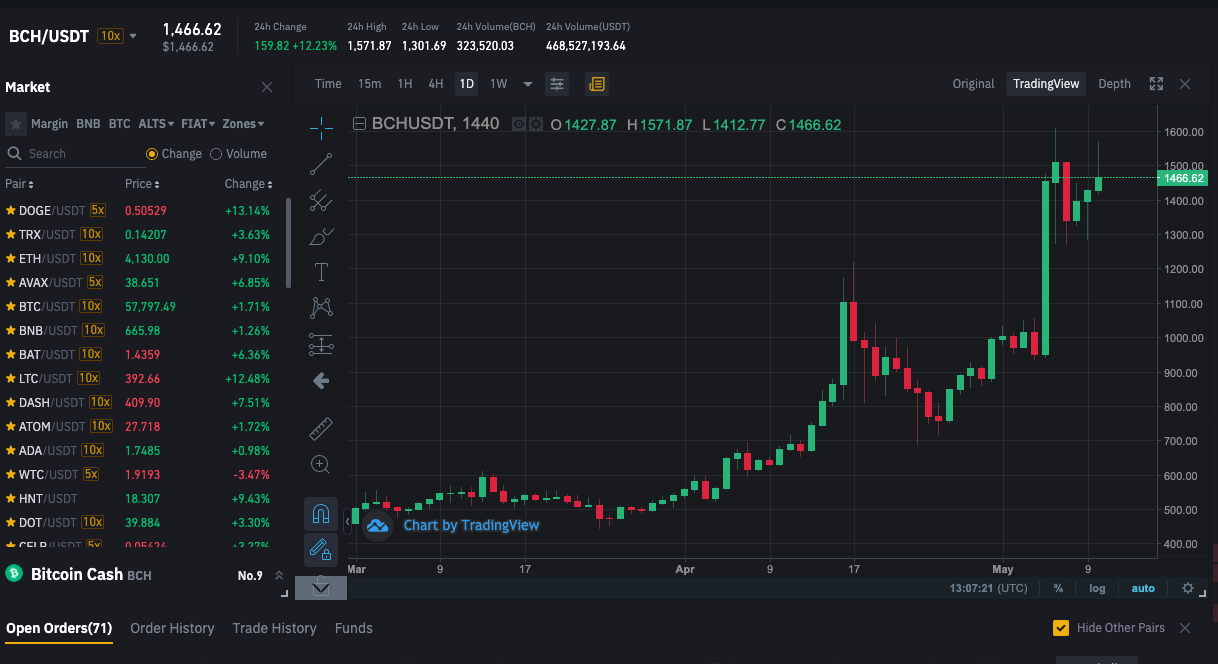Expand the Bitcoin Cash info panel

279,576
